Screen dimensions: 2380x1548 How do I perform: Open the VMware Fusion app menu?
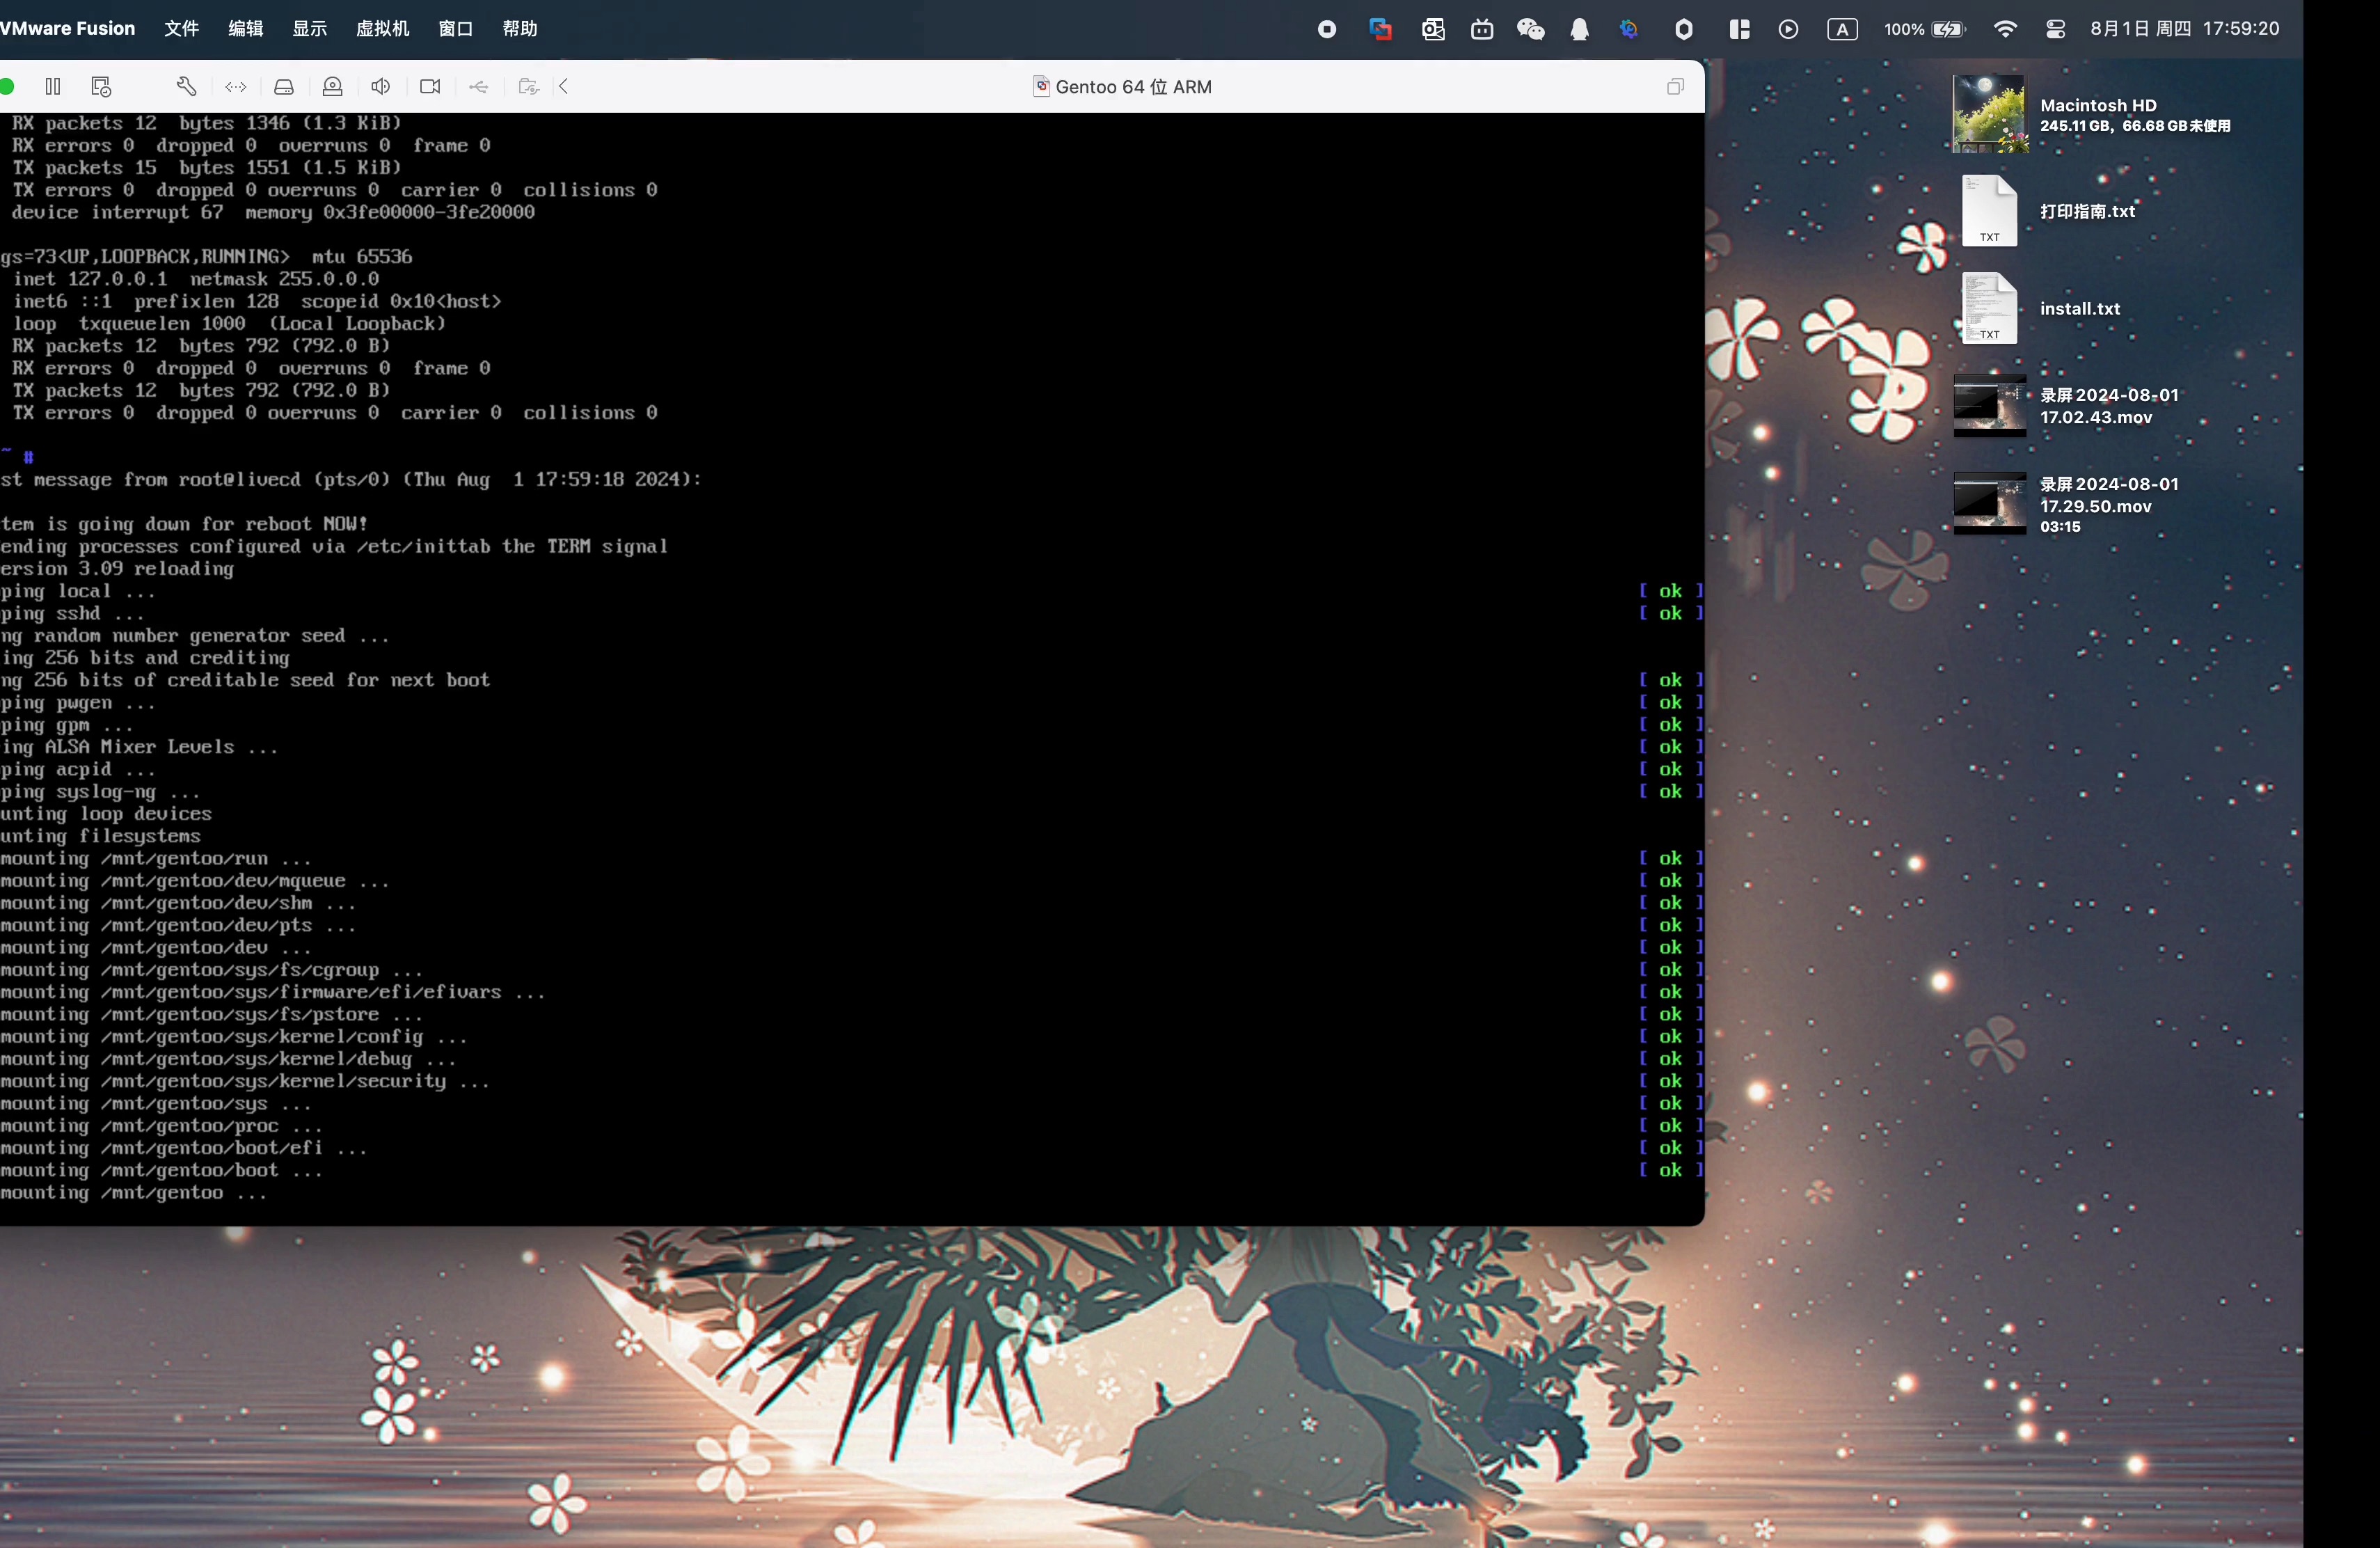click(x=67, y=28)
